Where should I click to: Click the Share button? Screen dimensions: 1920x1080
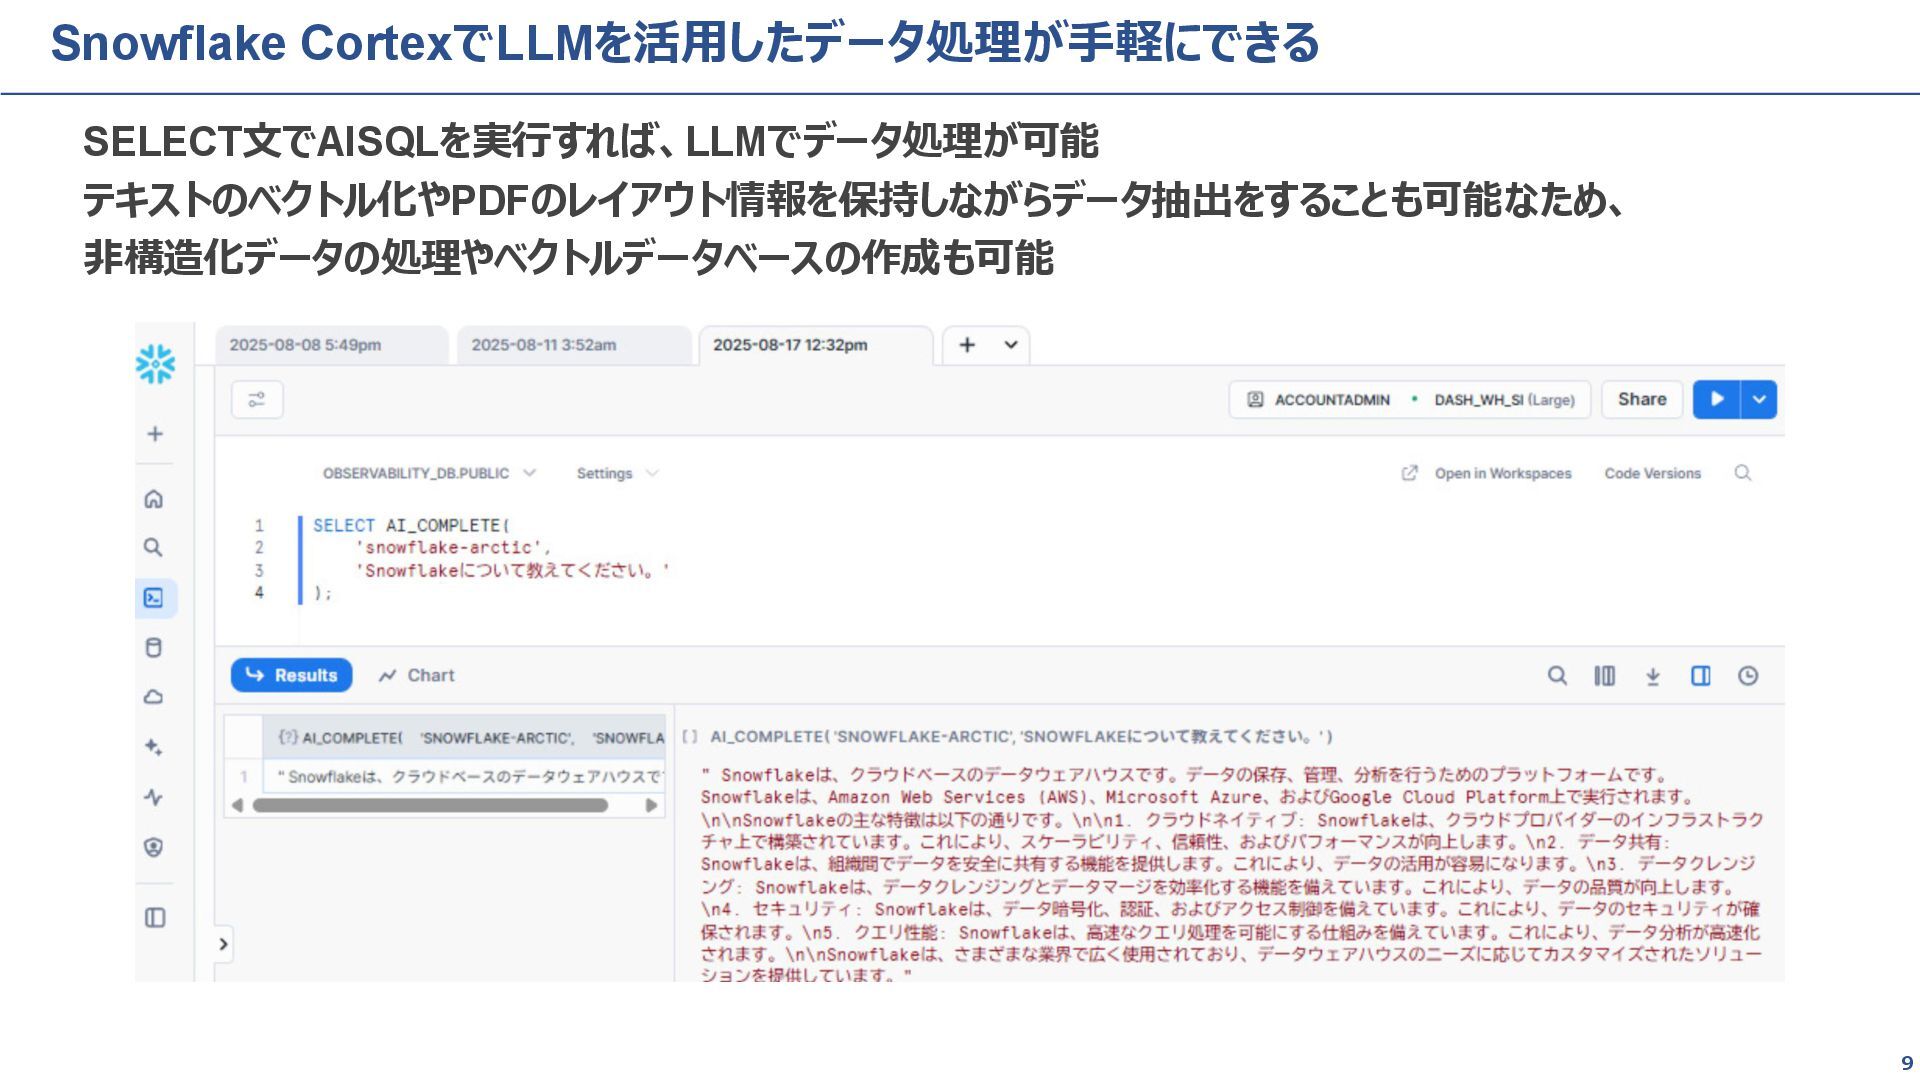point(1642,400)
